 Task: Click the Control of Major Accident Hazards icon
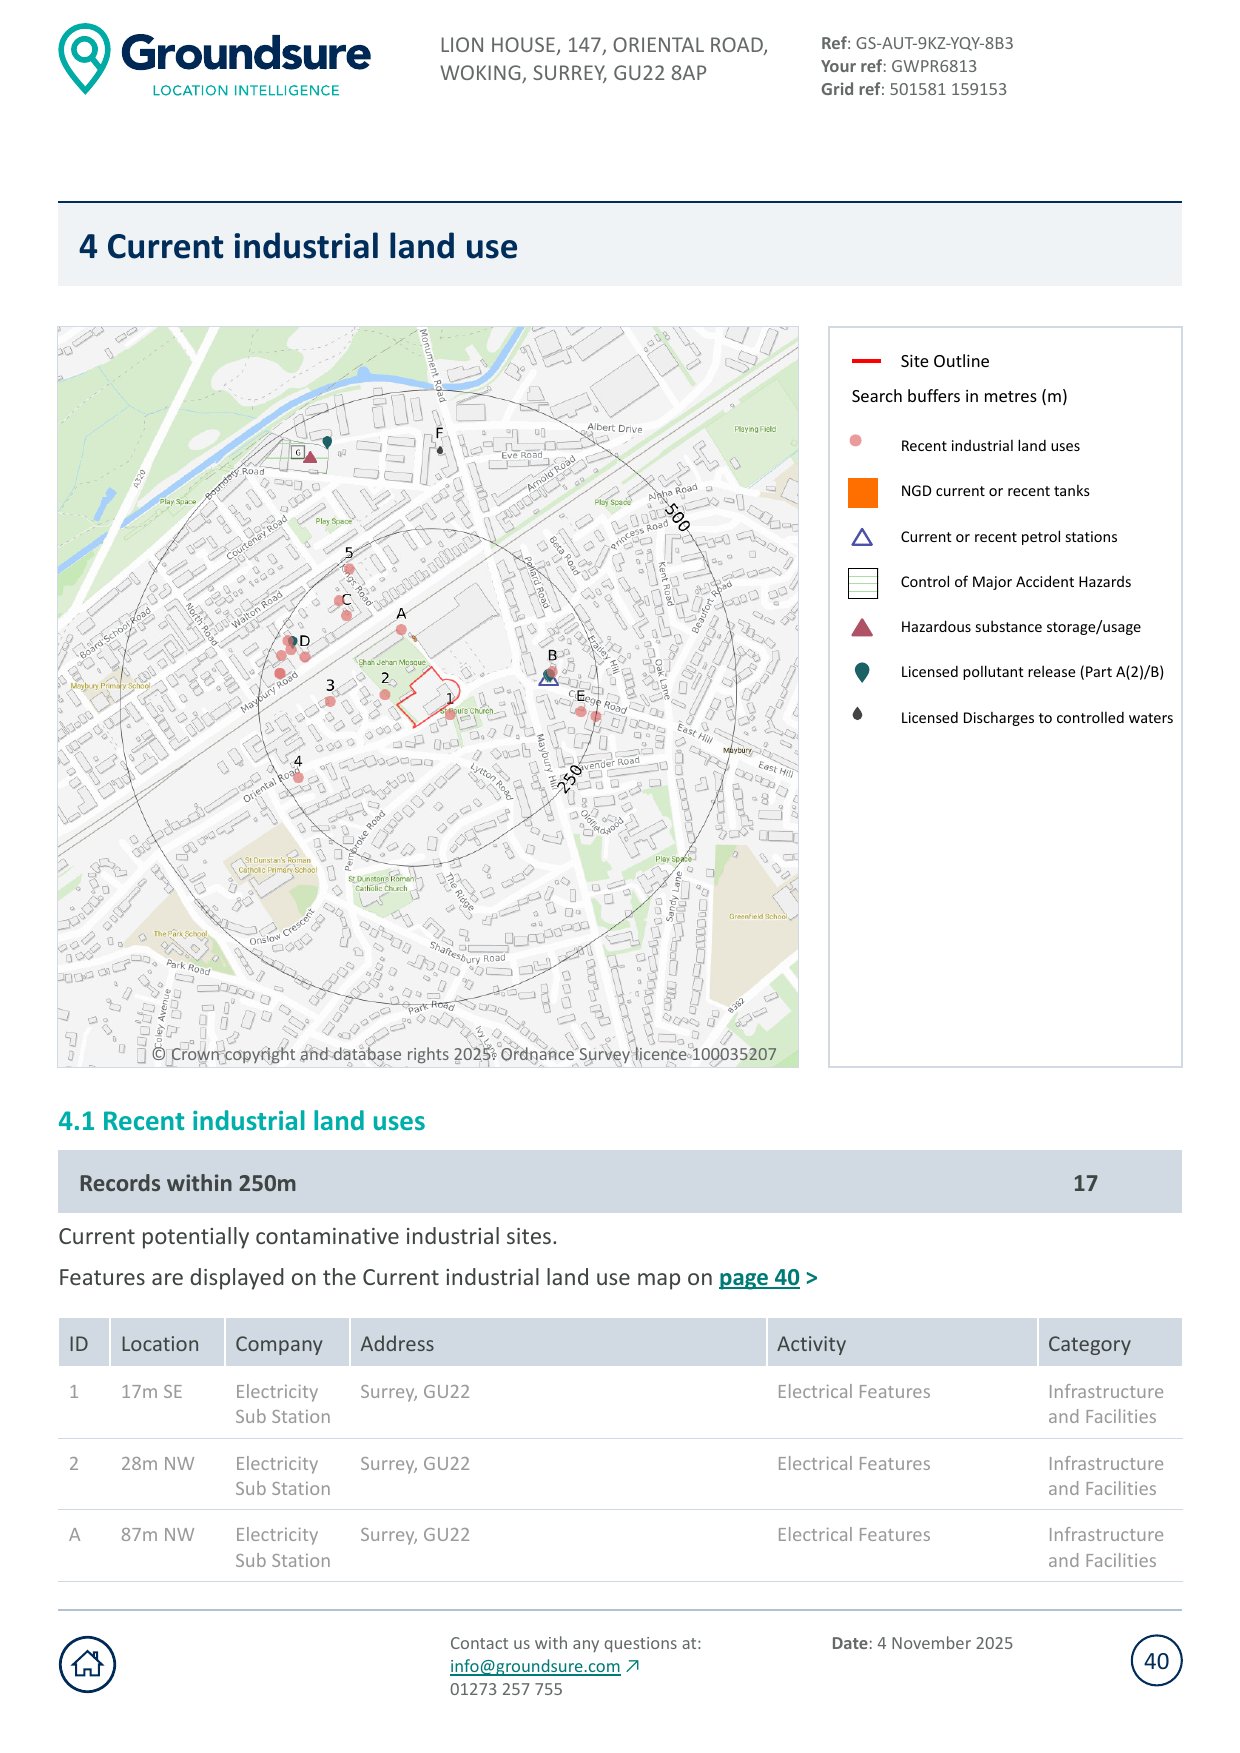click(x=862, y=583)
